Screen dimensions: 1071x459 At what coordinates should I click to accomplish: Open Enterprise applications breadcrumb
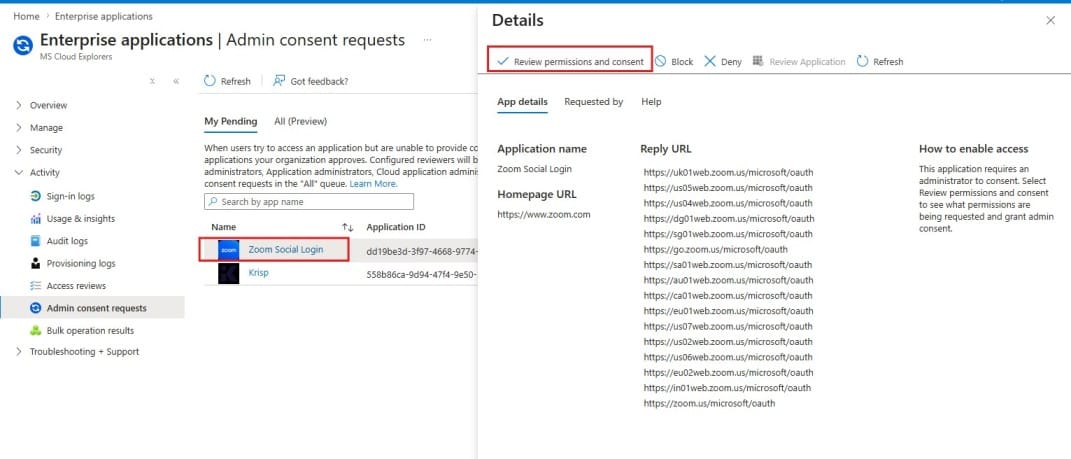[x=104, y=16]
